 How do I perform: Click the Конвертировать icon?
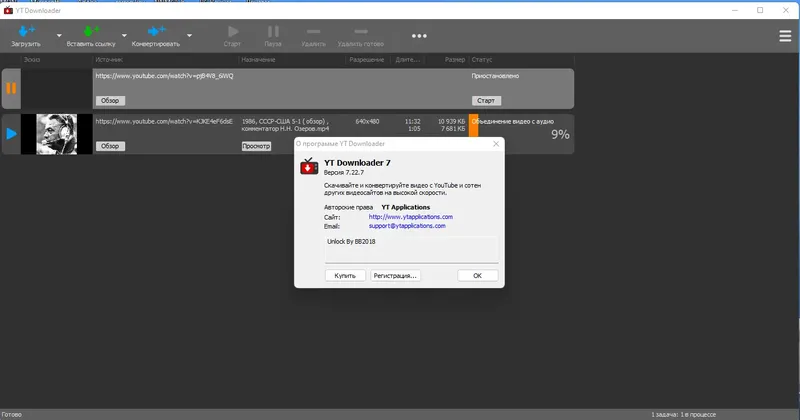156,32
